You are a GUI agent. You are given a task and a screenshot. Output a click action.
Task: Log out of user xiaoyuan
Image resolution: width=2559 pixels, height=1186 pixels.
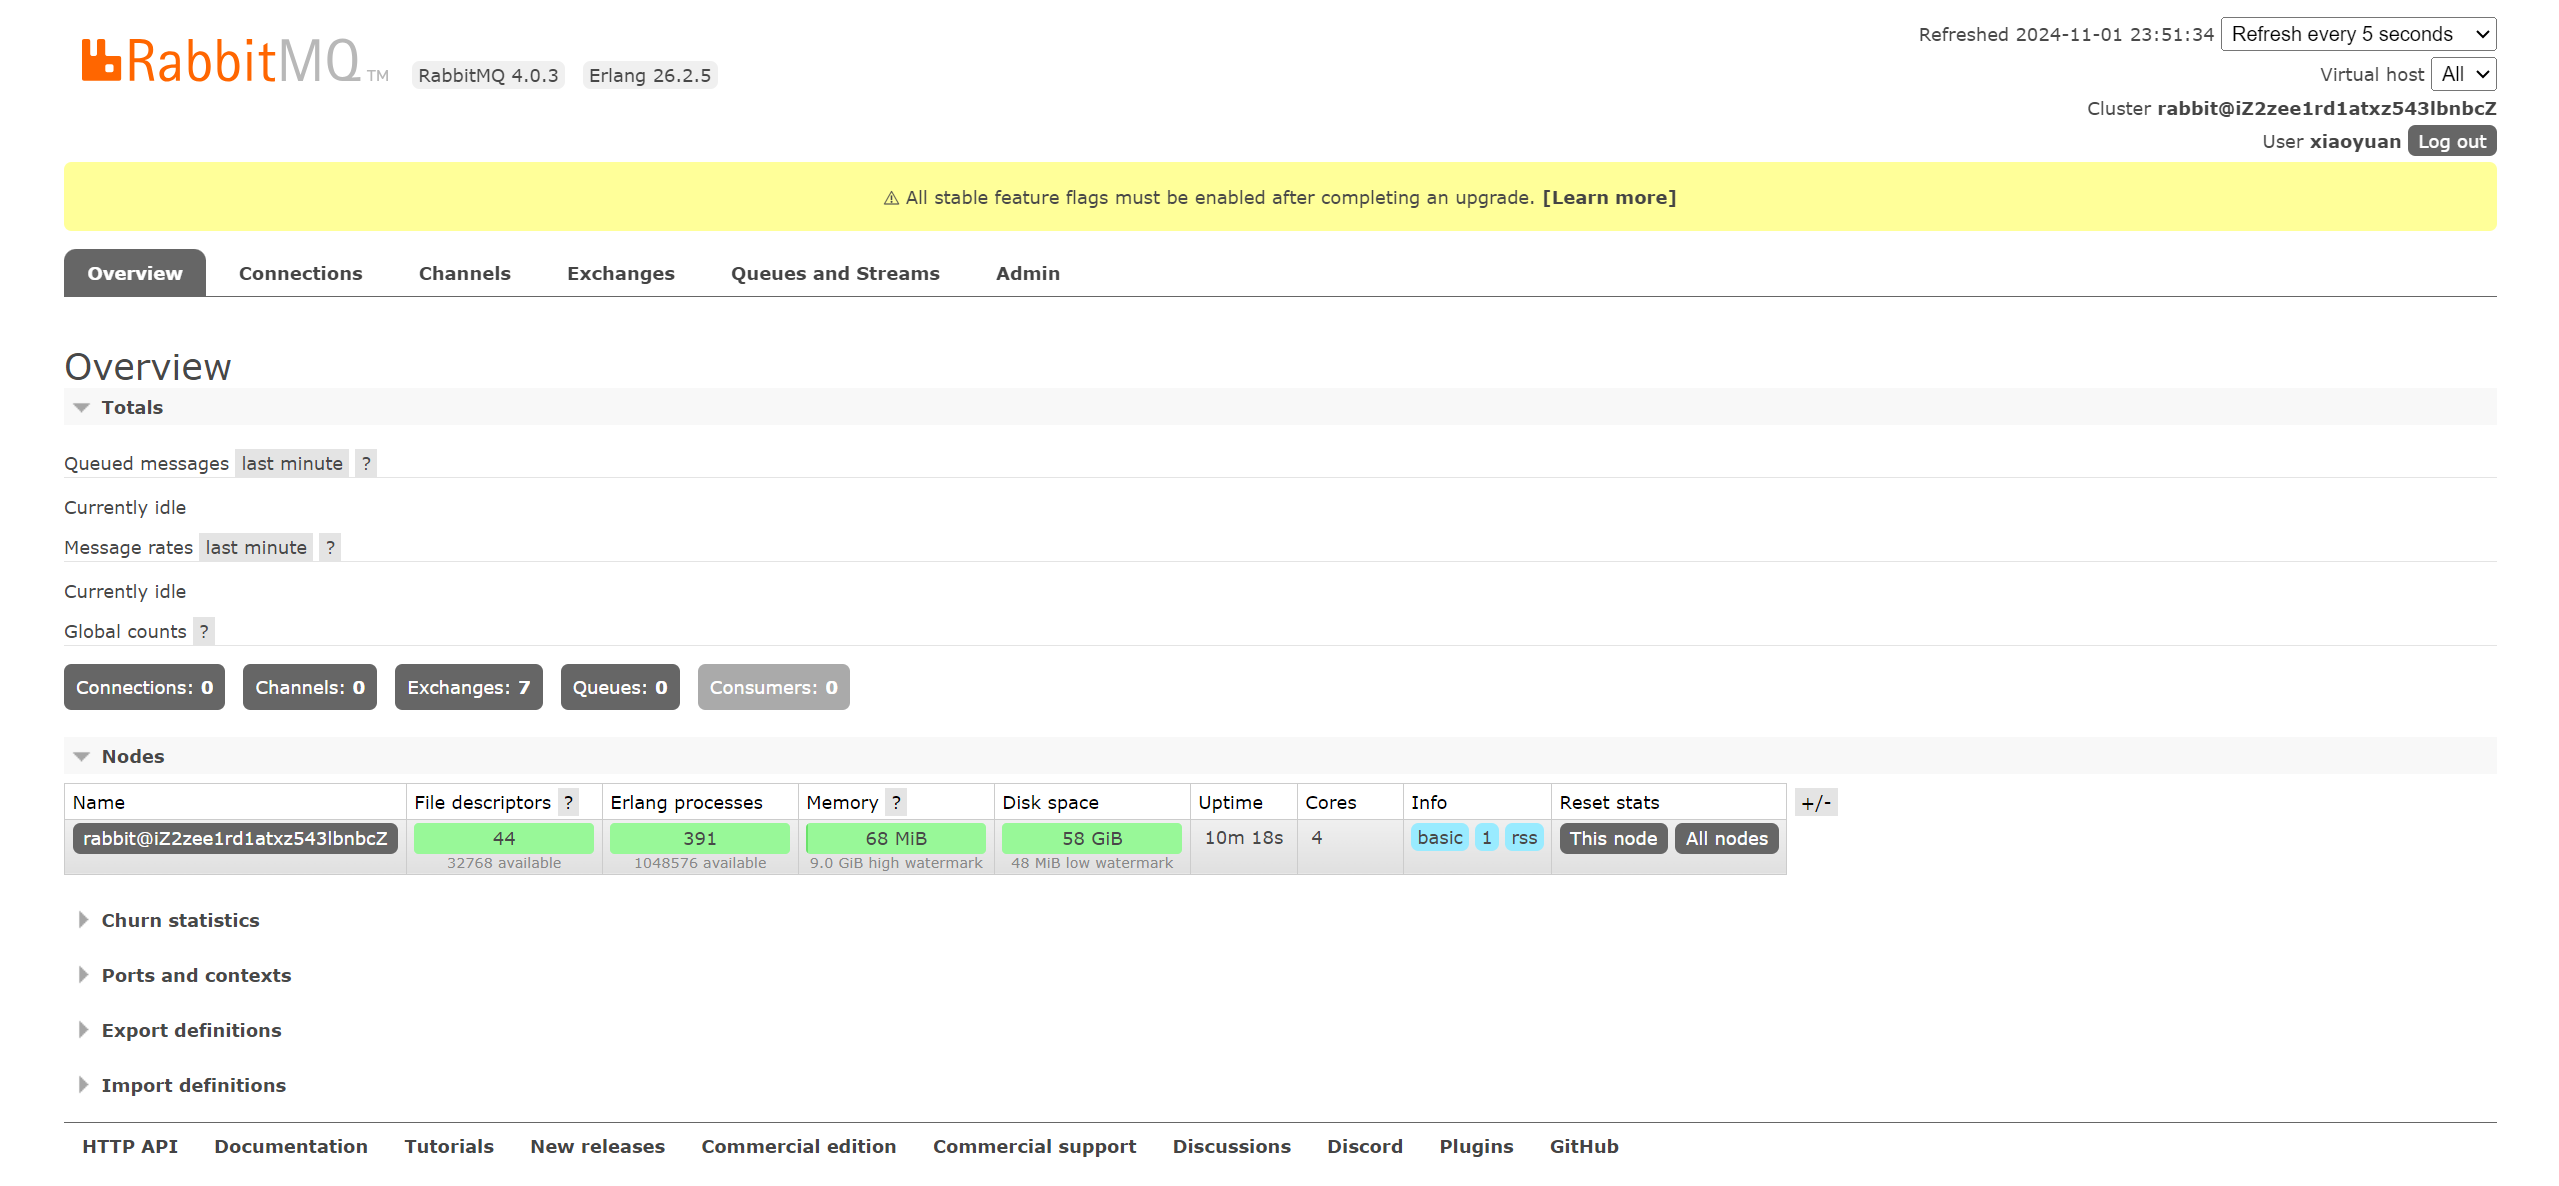coord(2452,141)
